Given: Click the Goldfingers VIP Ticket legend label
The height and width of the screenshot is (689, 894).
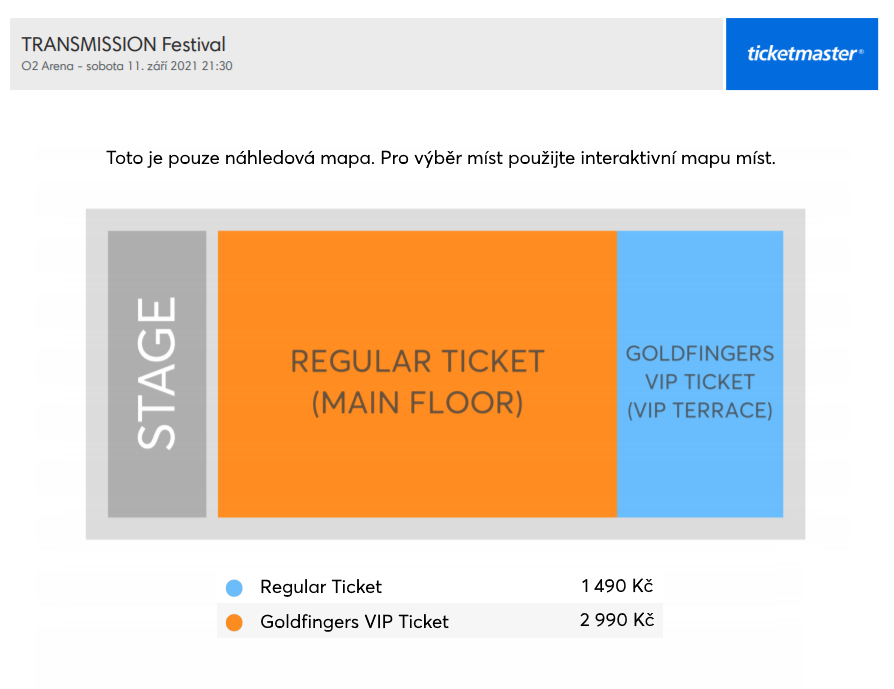Looking at the screenshot, I should (354, 622).
